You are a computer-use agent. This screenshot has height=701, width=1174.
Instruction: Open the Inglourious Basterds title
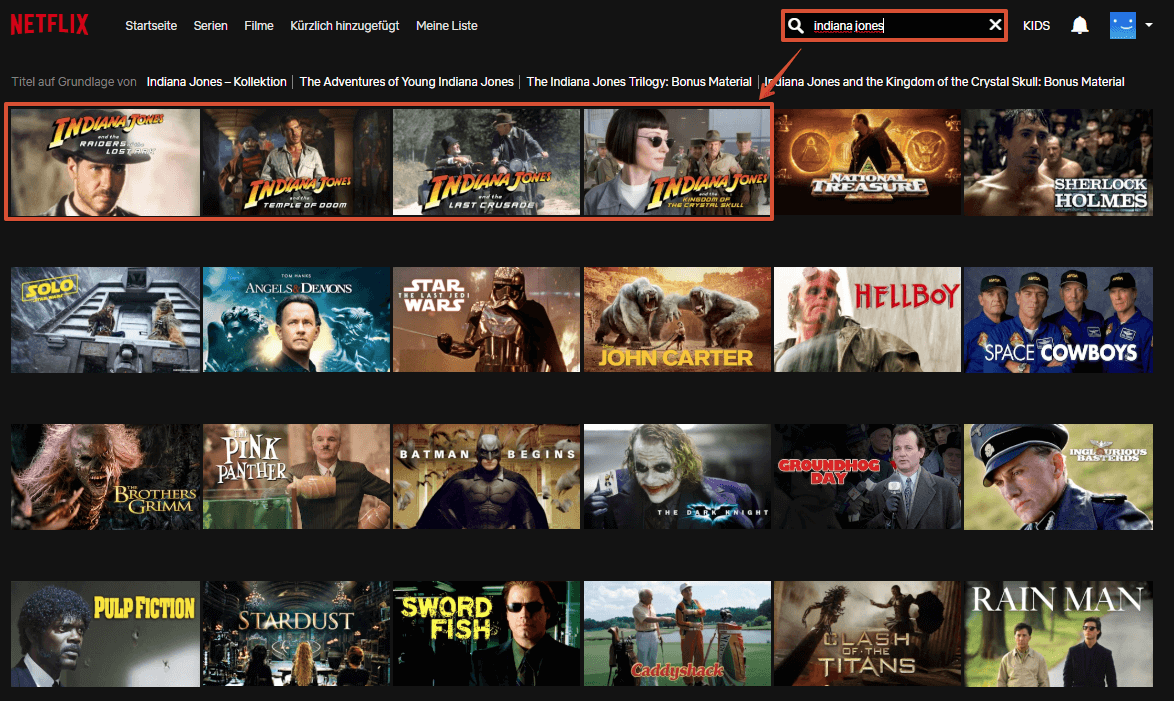1058,477
